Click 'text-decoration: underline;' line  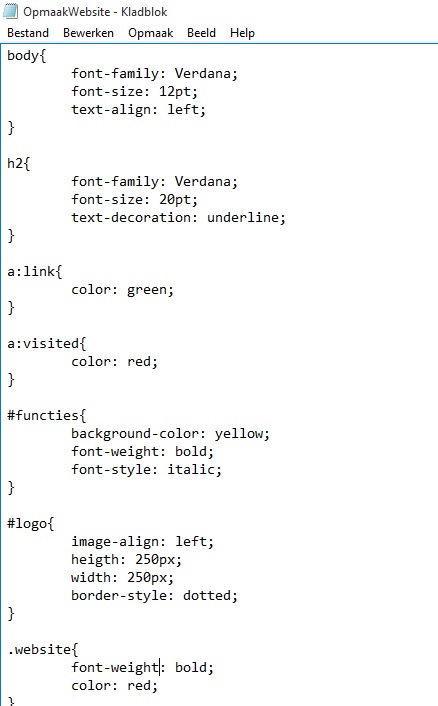tap(178, 217)
